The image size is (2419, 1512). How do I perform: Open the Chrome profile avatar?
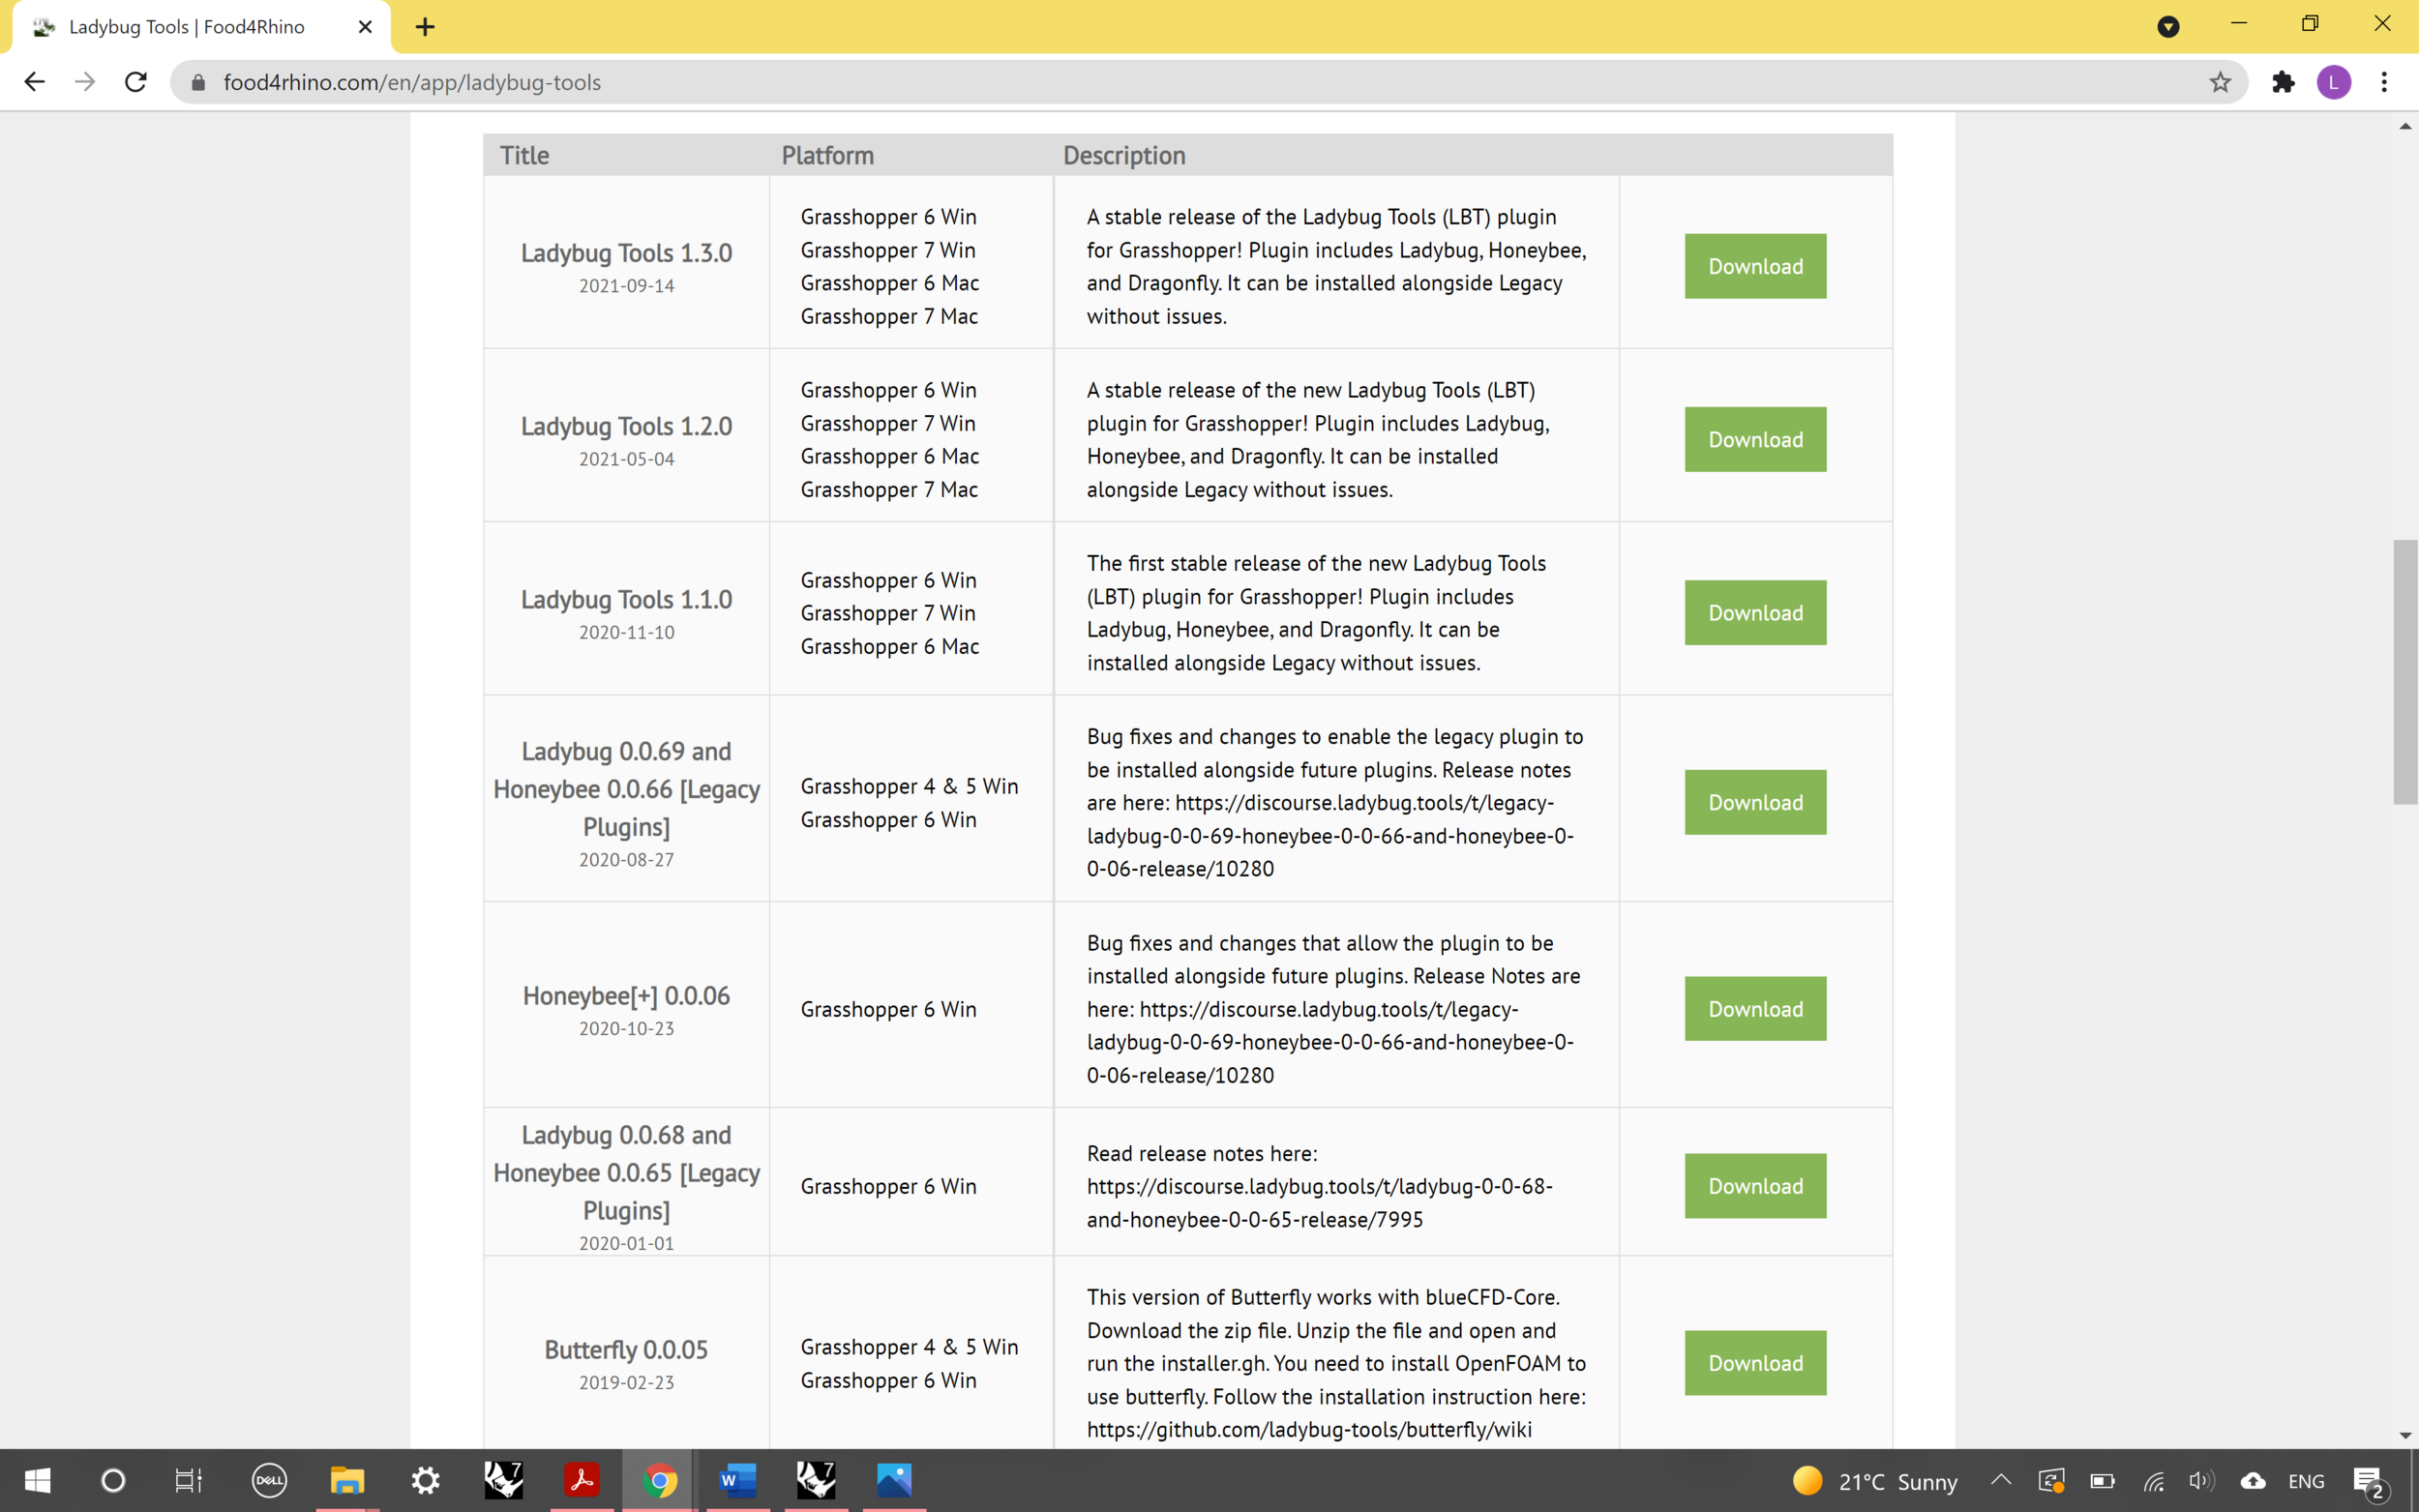2334,82
